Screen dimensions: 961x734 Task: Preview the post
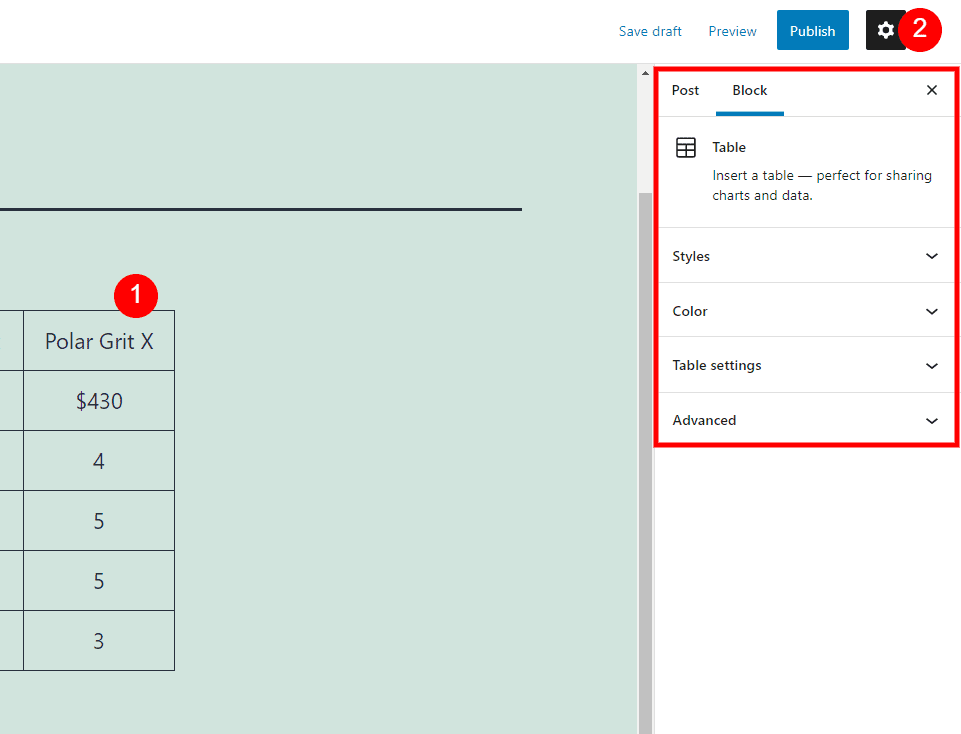click(731, 31)
